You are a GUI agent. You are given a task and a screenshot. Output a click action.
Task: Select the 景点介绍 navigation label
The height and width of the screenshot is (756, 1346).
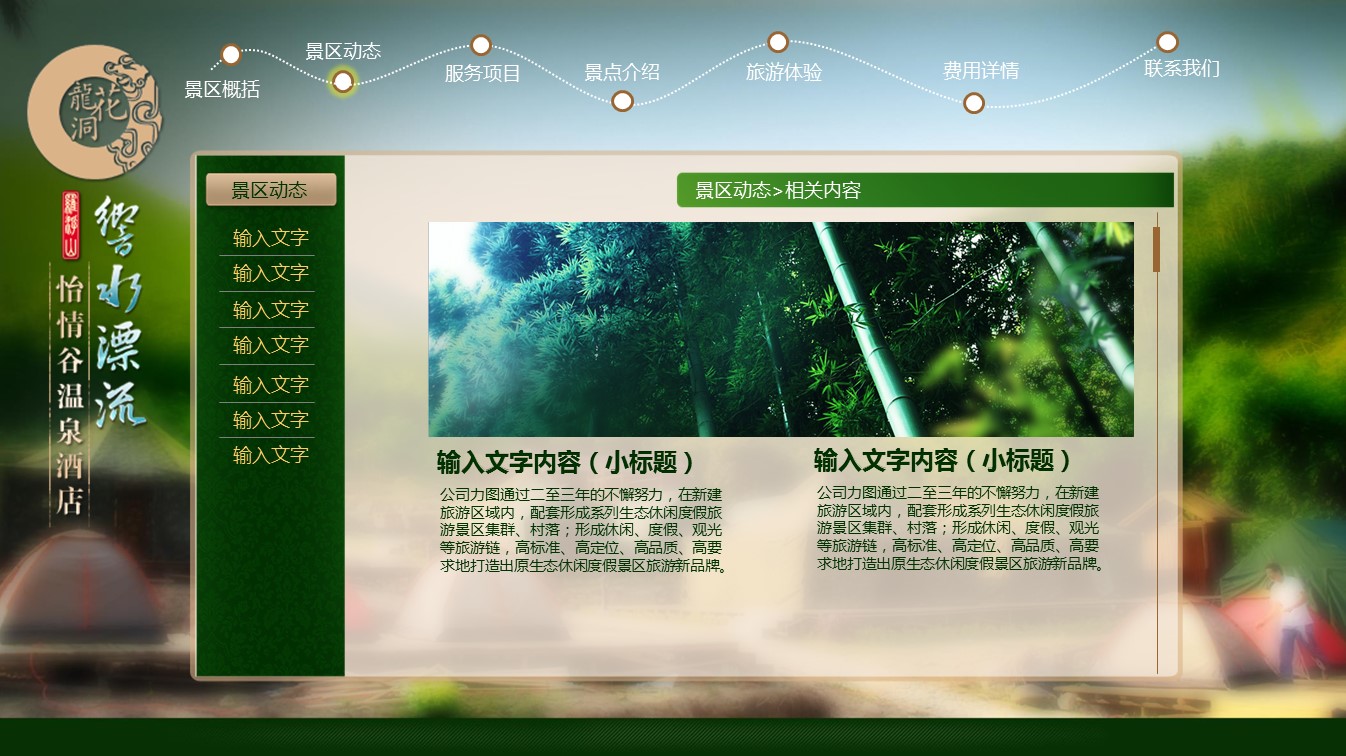[x=622, y=72]
